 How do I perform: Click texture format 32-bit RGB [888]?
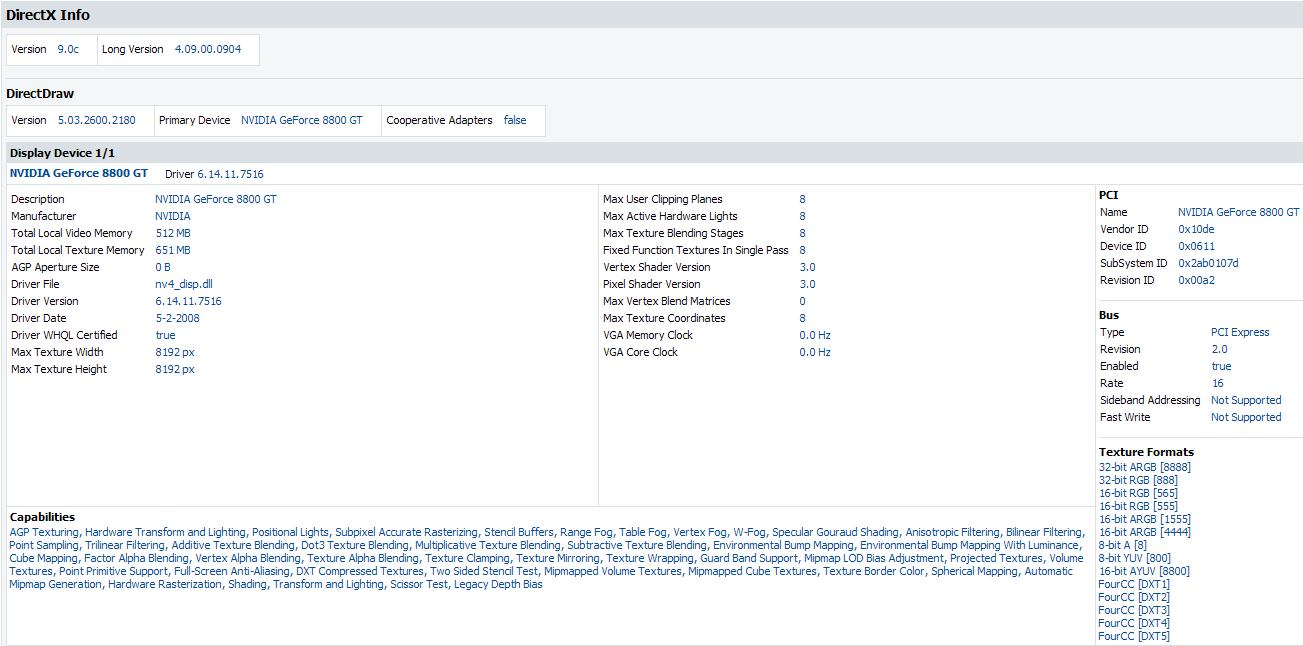(x=1138, y=480)
